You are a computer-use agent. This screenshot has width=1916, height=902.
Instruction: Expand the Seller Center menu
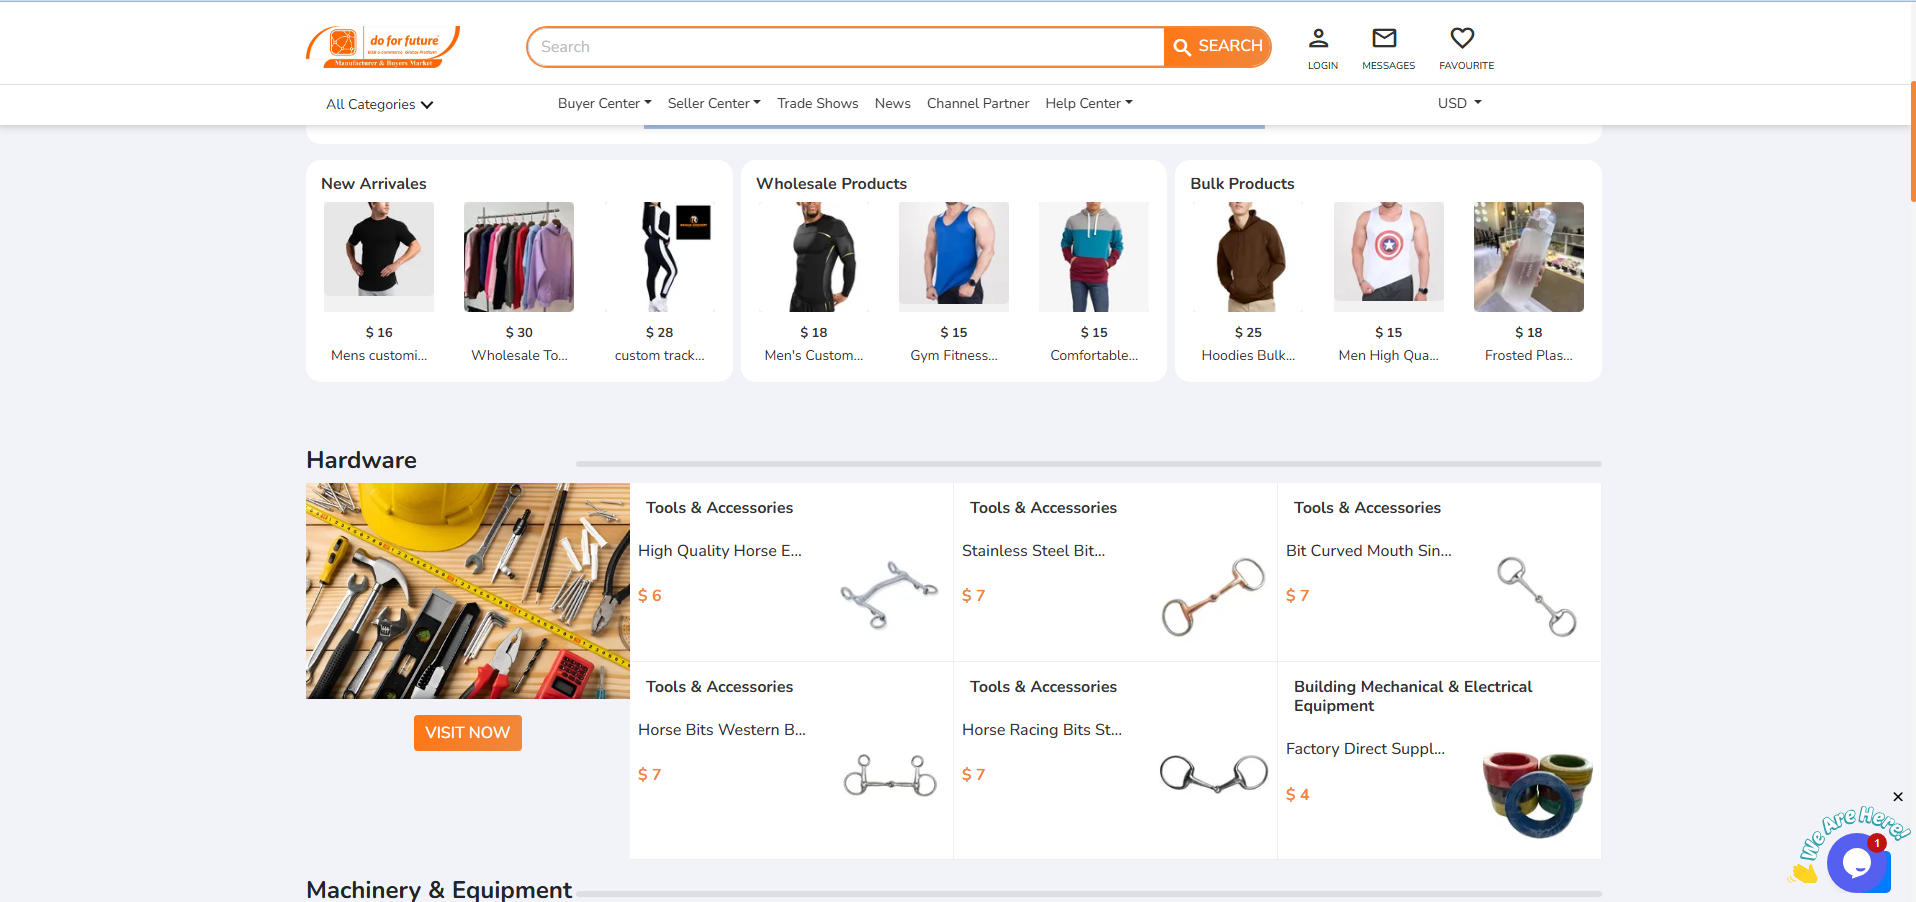point(714,103)
